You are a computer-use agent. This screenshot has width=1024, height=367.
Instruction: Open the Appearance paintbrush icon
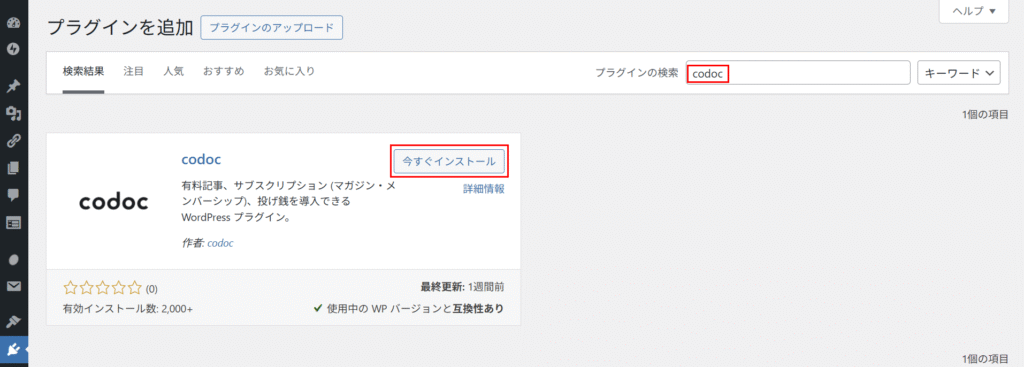point(14,321)
